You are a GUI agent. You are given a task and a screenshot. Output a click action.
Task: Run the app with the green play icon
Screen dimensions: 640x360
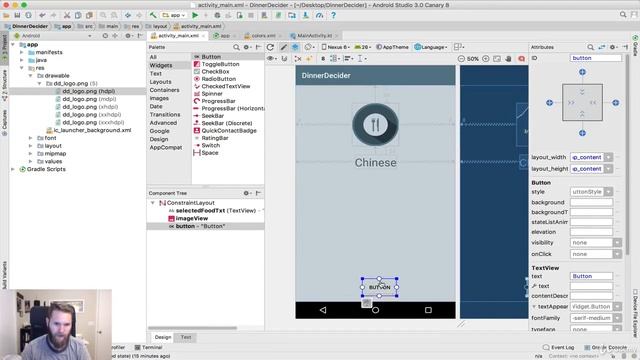(x=195, y=15)
